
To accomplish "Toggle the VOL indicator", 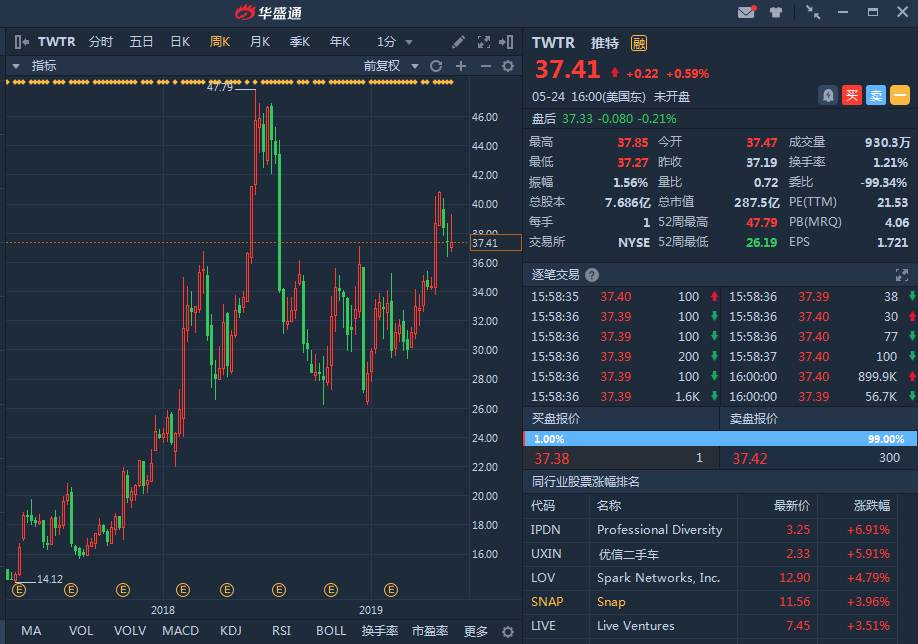I will [x=81, y=631].
